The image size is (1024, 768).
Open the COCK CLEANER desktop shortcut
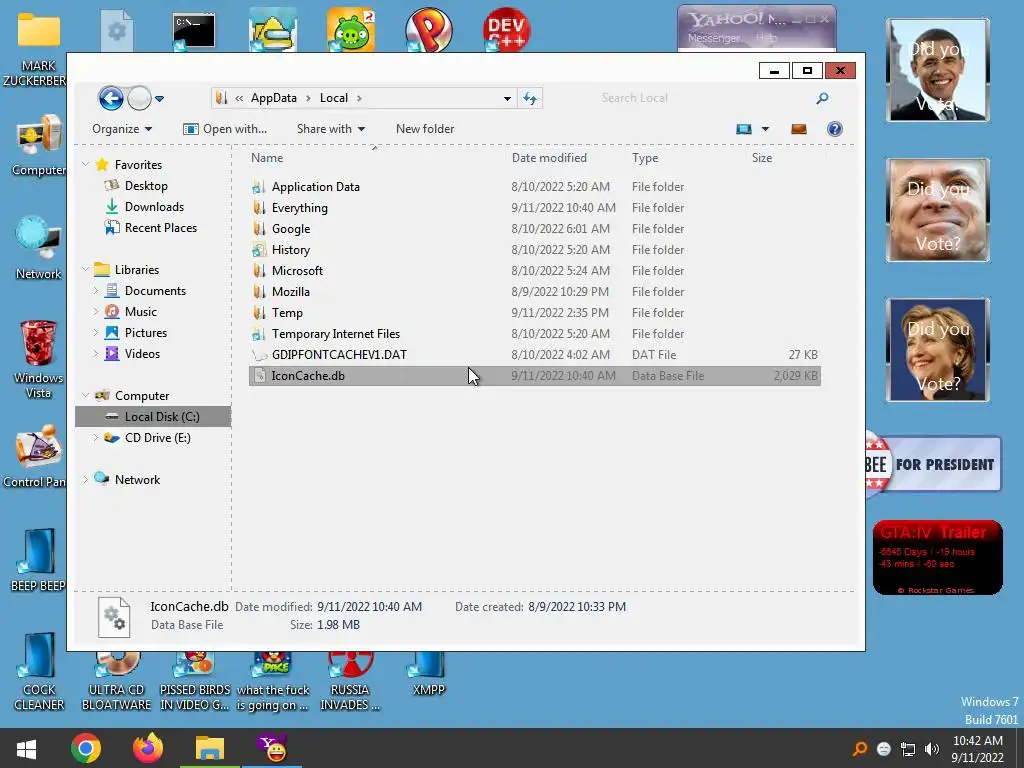tap(39, 672)
